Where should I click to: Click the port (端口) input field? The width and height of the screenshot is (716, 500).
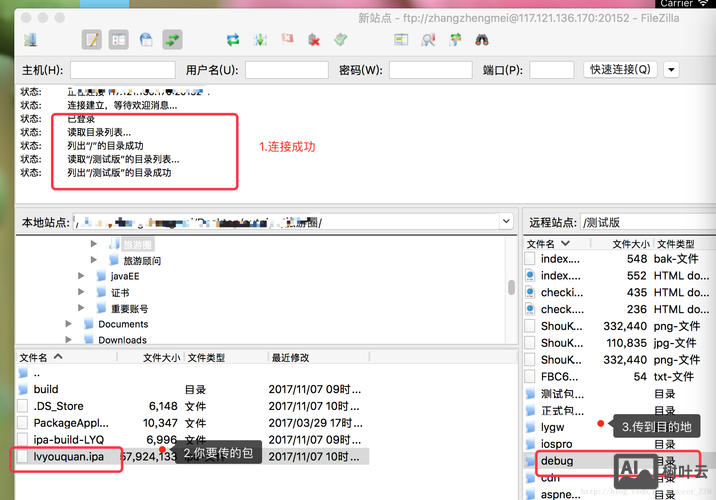552,70
